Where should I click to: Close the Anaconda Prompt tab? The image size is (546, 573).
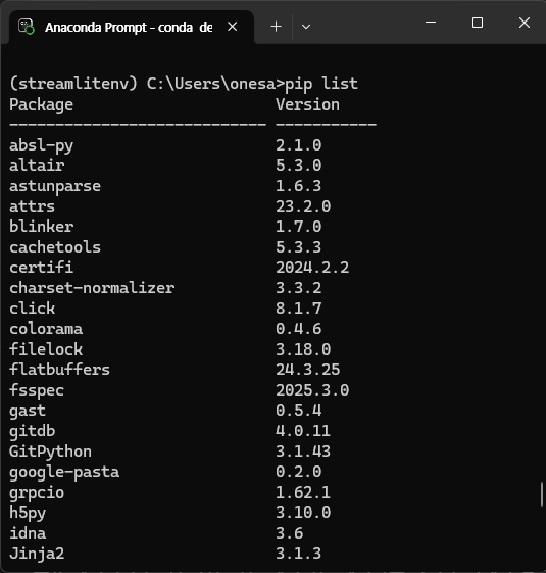(232, 27)
